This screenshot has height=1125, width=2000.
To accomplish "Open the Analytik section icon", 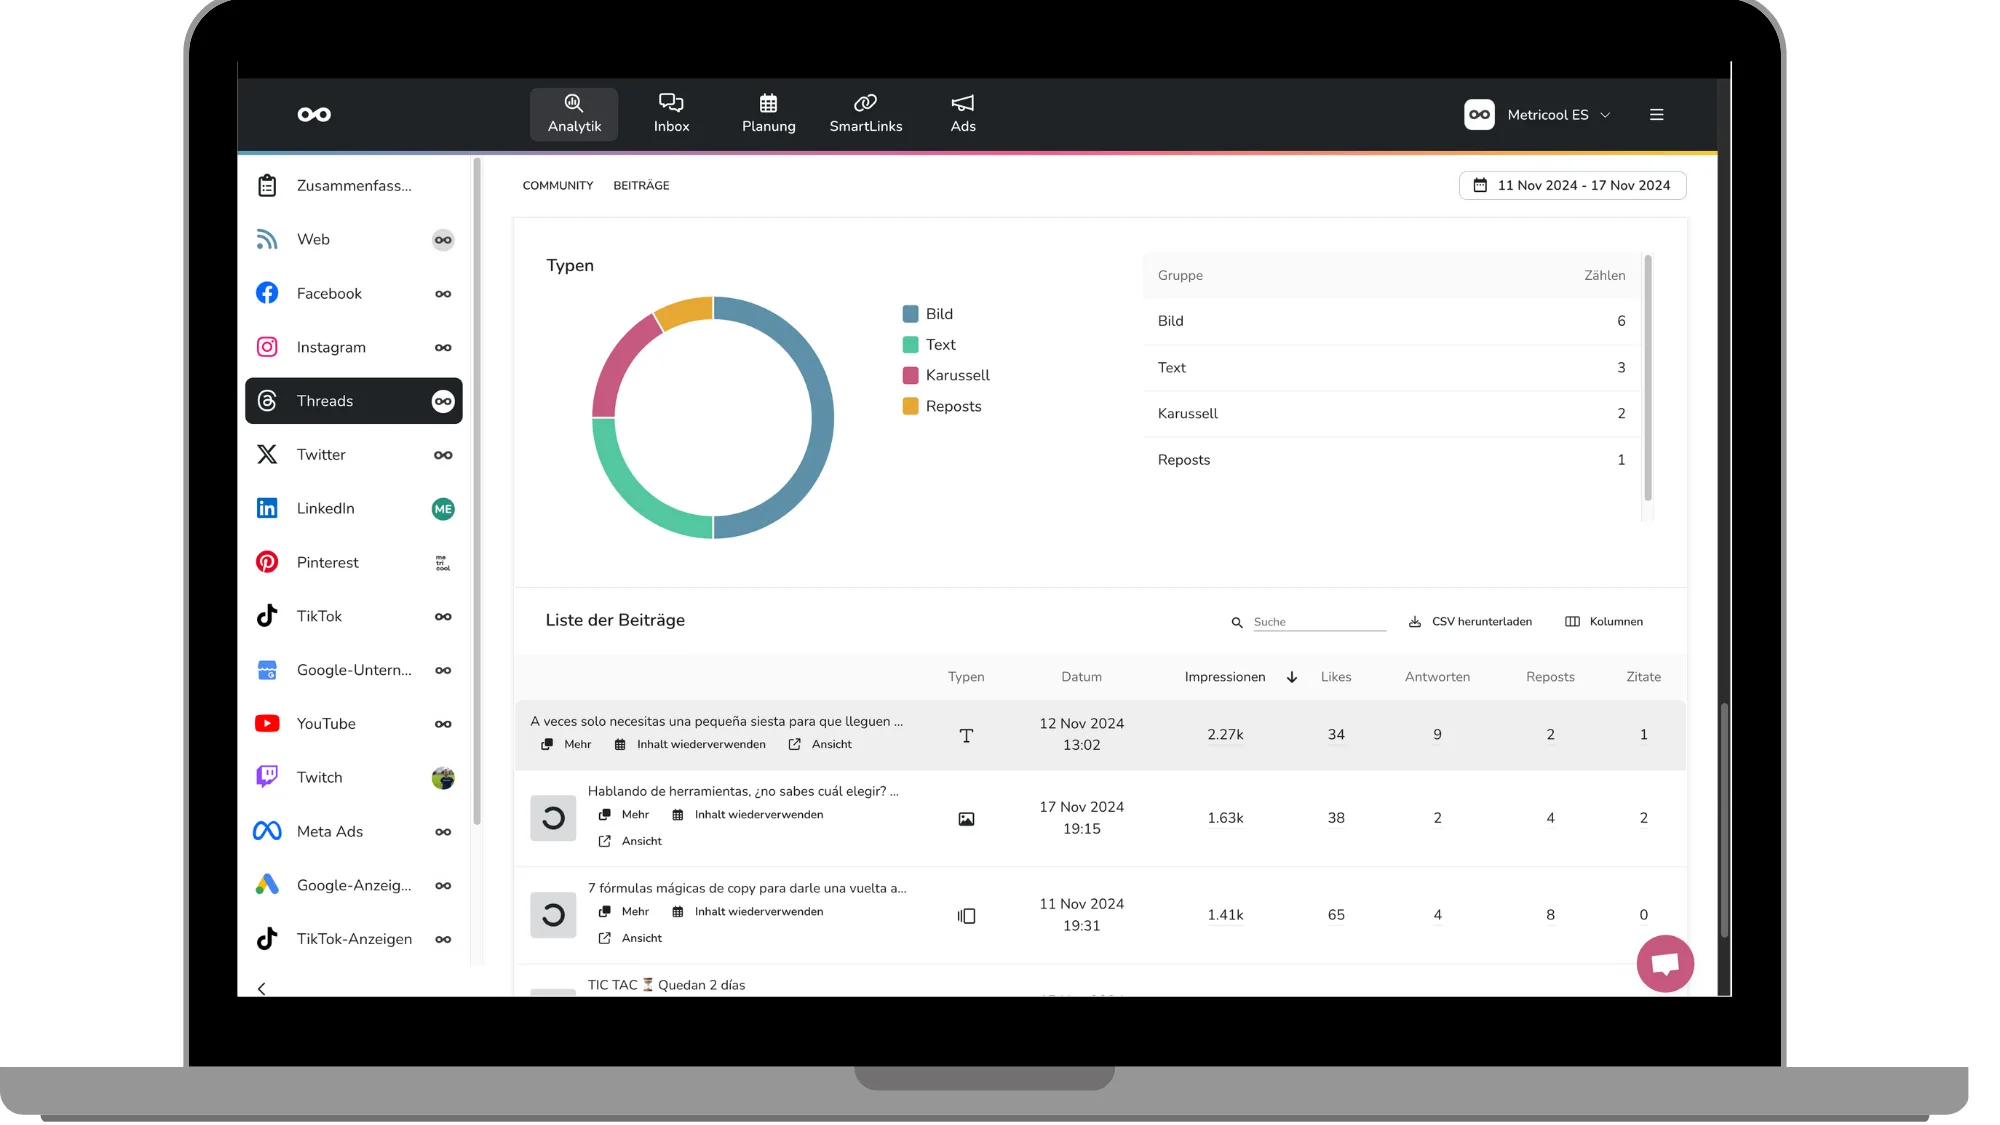I will [573, 103].
